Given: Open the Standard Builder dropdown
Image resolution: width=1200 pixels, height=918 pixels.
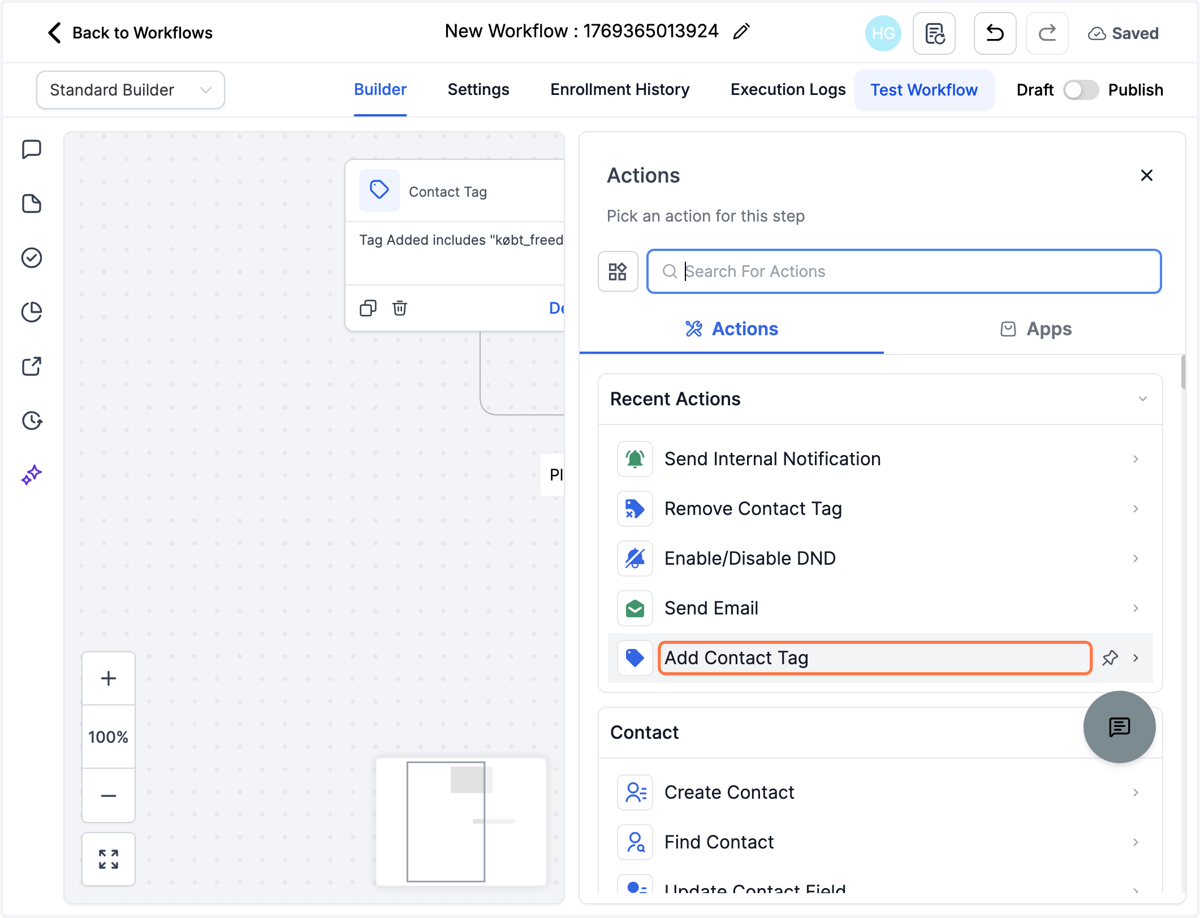Looking at the screenshot, I should click(x=130, y=90).
